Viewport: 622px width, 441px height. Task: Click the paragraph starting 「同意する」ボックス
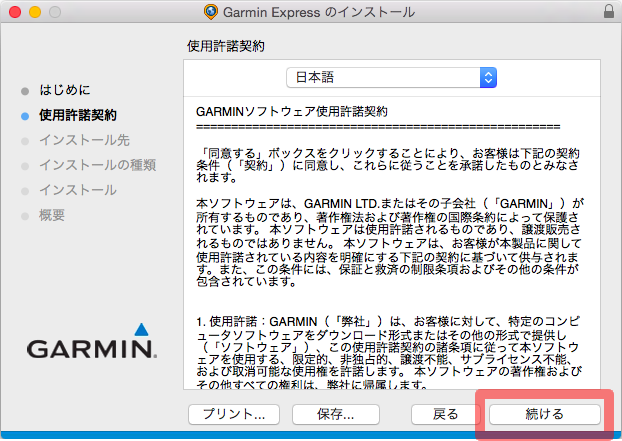click(388, 165)
